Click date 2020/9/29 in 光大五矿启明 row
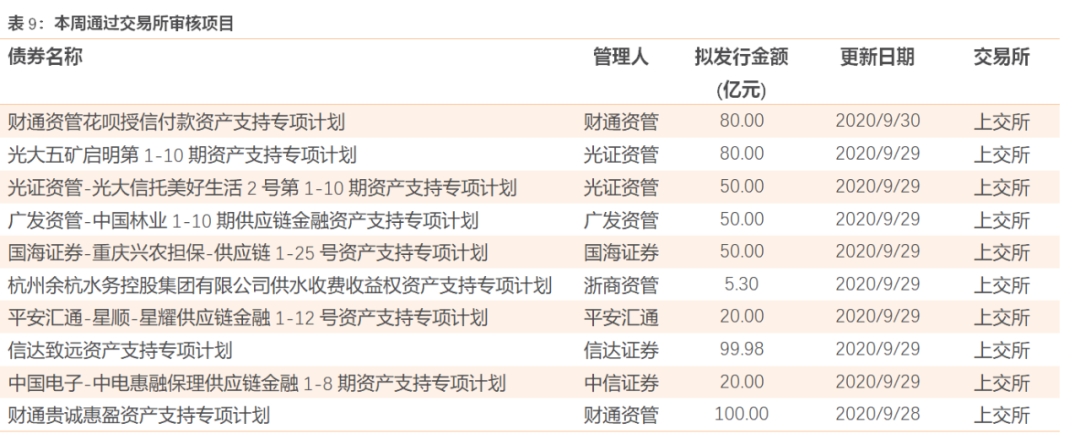The height and width of the screenshot is (445, 1080). [x=878, y=153]
